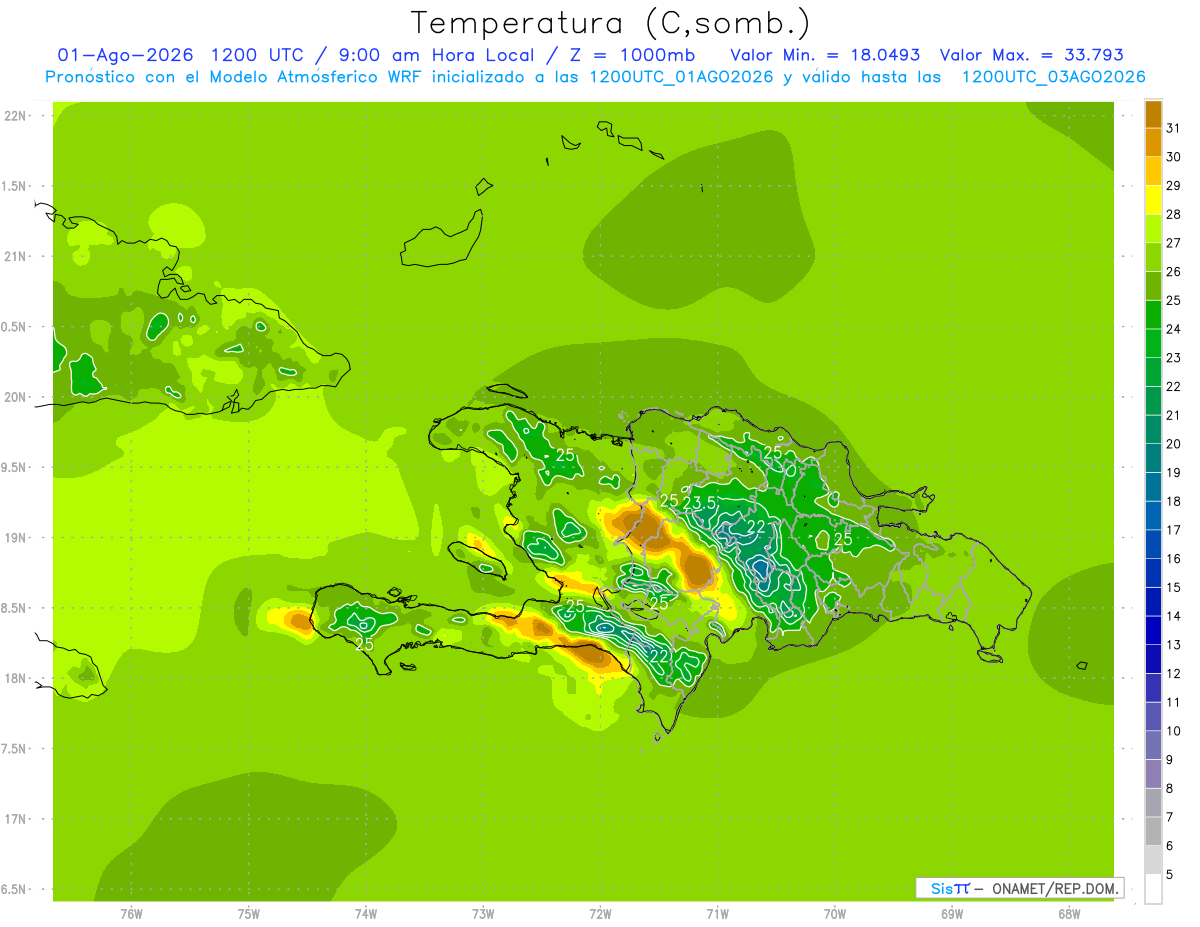Viewport: 1200px width, 927px height.
Task: Click the legend color band between 12 and 13
Action: point(1153,659)
